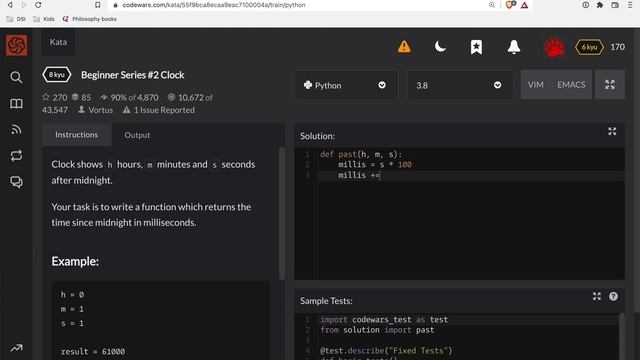Collapse the Sample Tests panel icon
640x360 pixels.
coord(597,296)
